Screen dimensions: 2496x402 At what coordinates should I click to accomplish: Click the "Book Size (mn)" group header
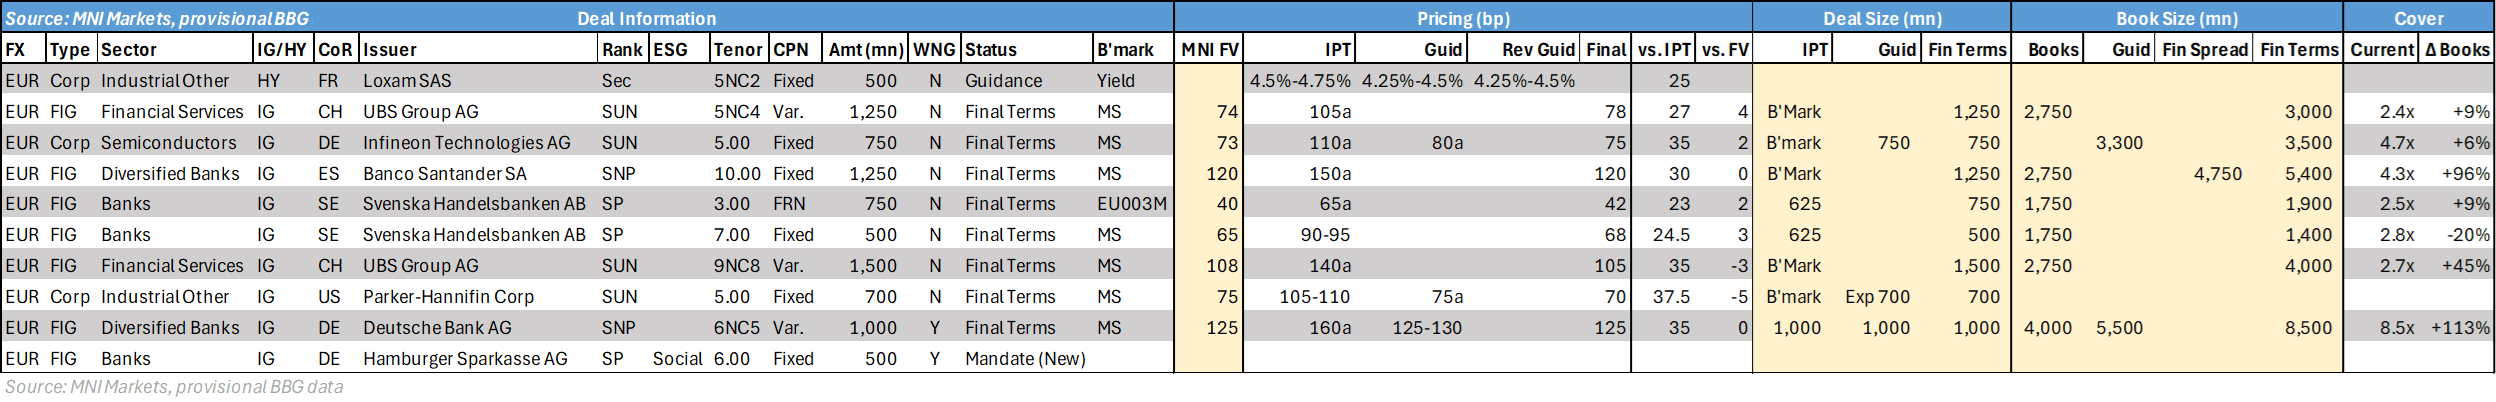pyautogui.click(x=2176, y=18)
